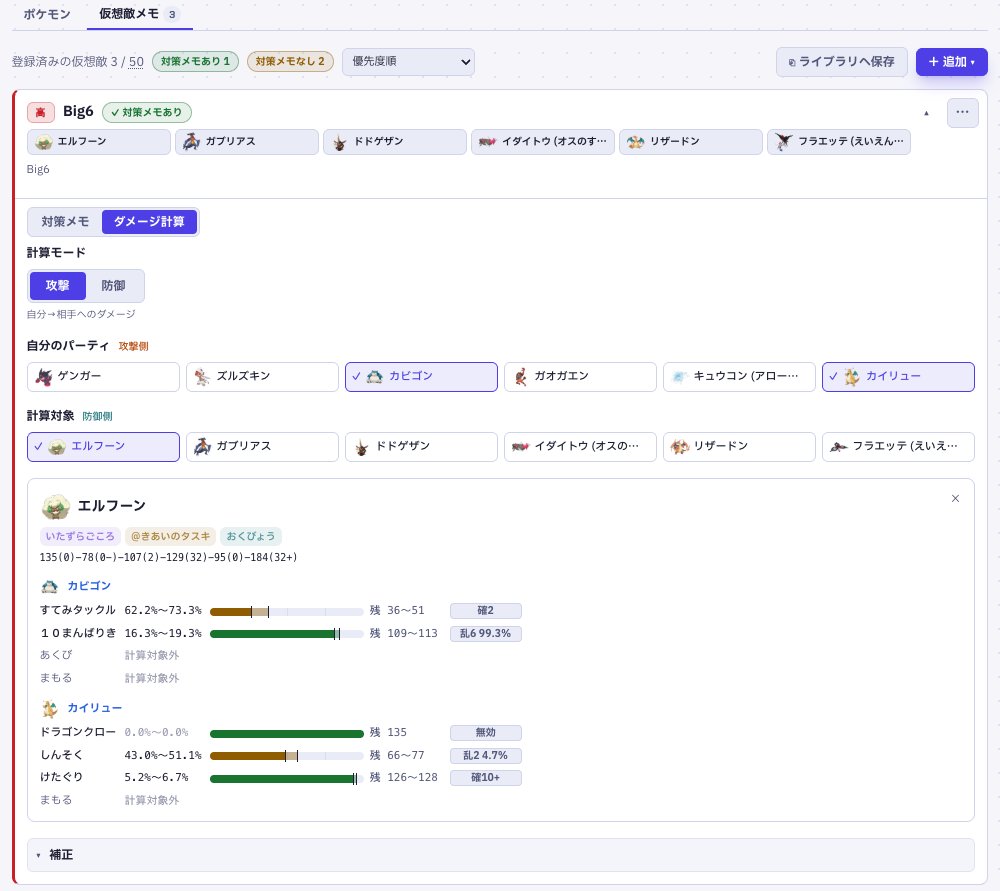This screenshot has width=1000, height=891.
Task: Open the Big6 card more options menu
Action: coord(962,112)
